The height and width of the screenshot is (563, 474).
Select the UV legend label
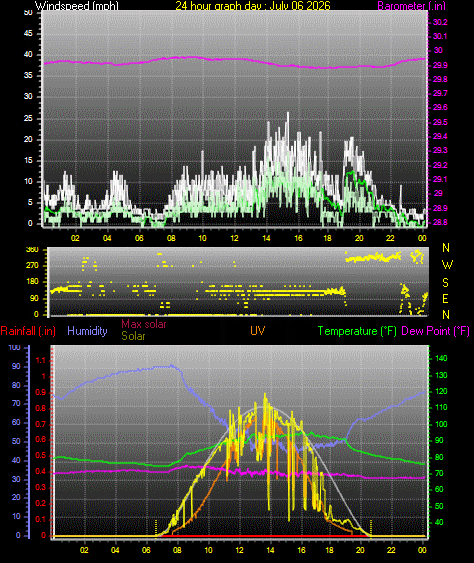(x=258, y=331)
